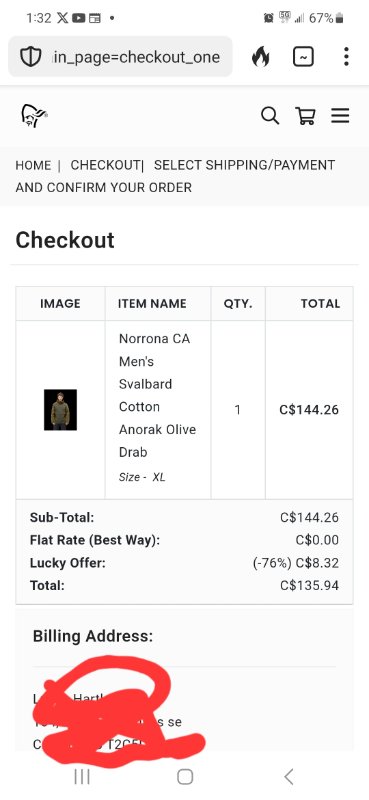Open the shopping cart icon
Screen dimensions: 369x800
(305, 116)
